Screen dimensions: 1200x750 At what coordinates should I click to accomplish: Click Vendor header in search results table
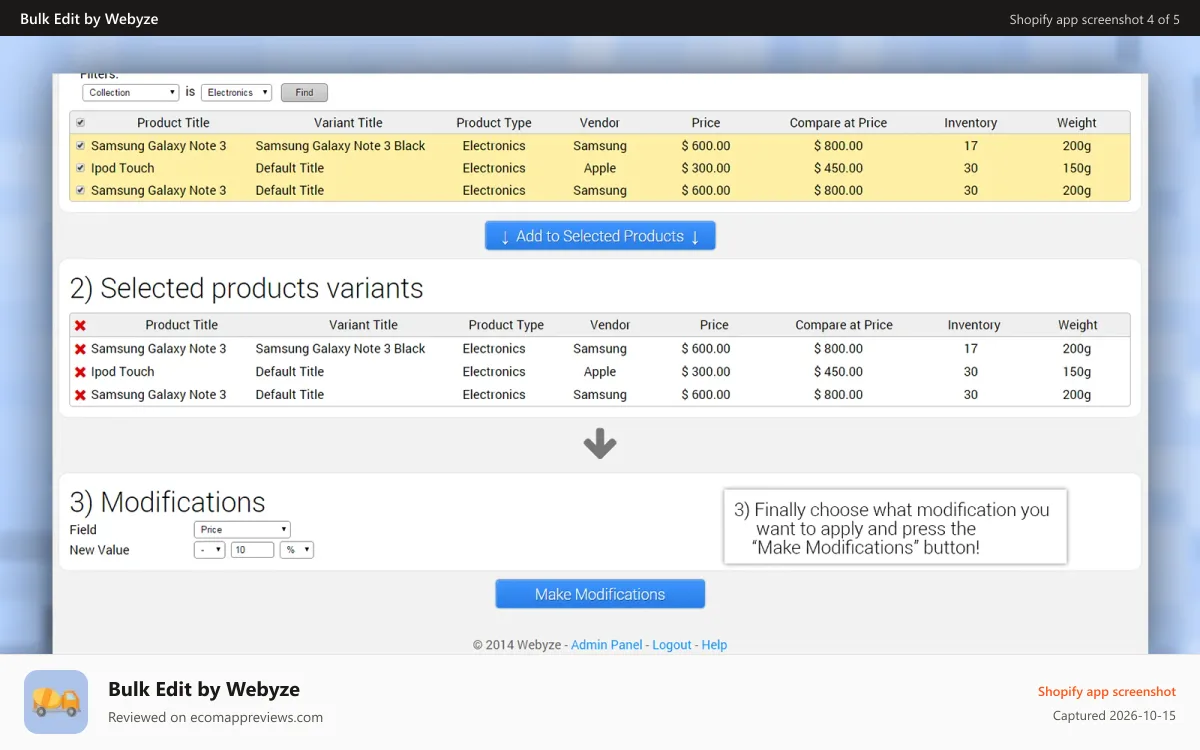coord(600,123)
